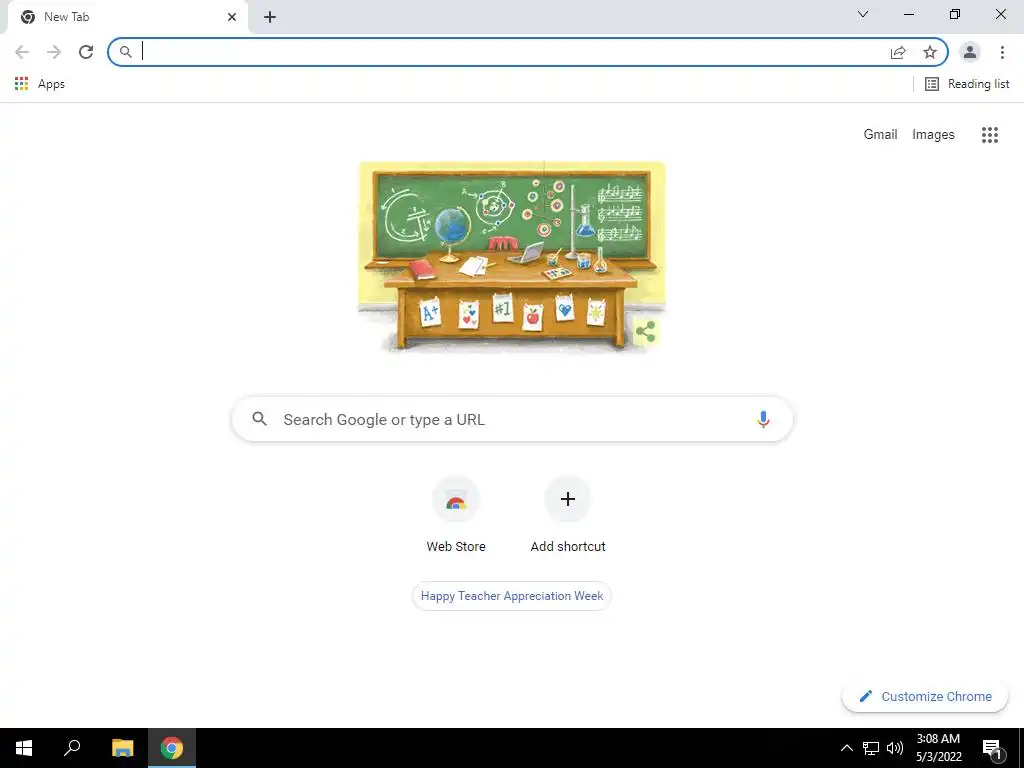Focus the Search Google or type a URL box
The width and height of the screenshot is (1024, 768).
512,419
